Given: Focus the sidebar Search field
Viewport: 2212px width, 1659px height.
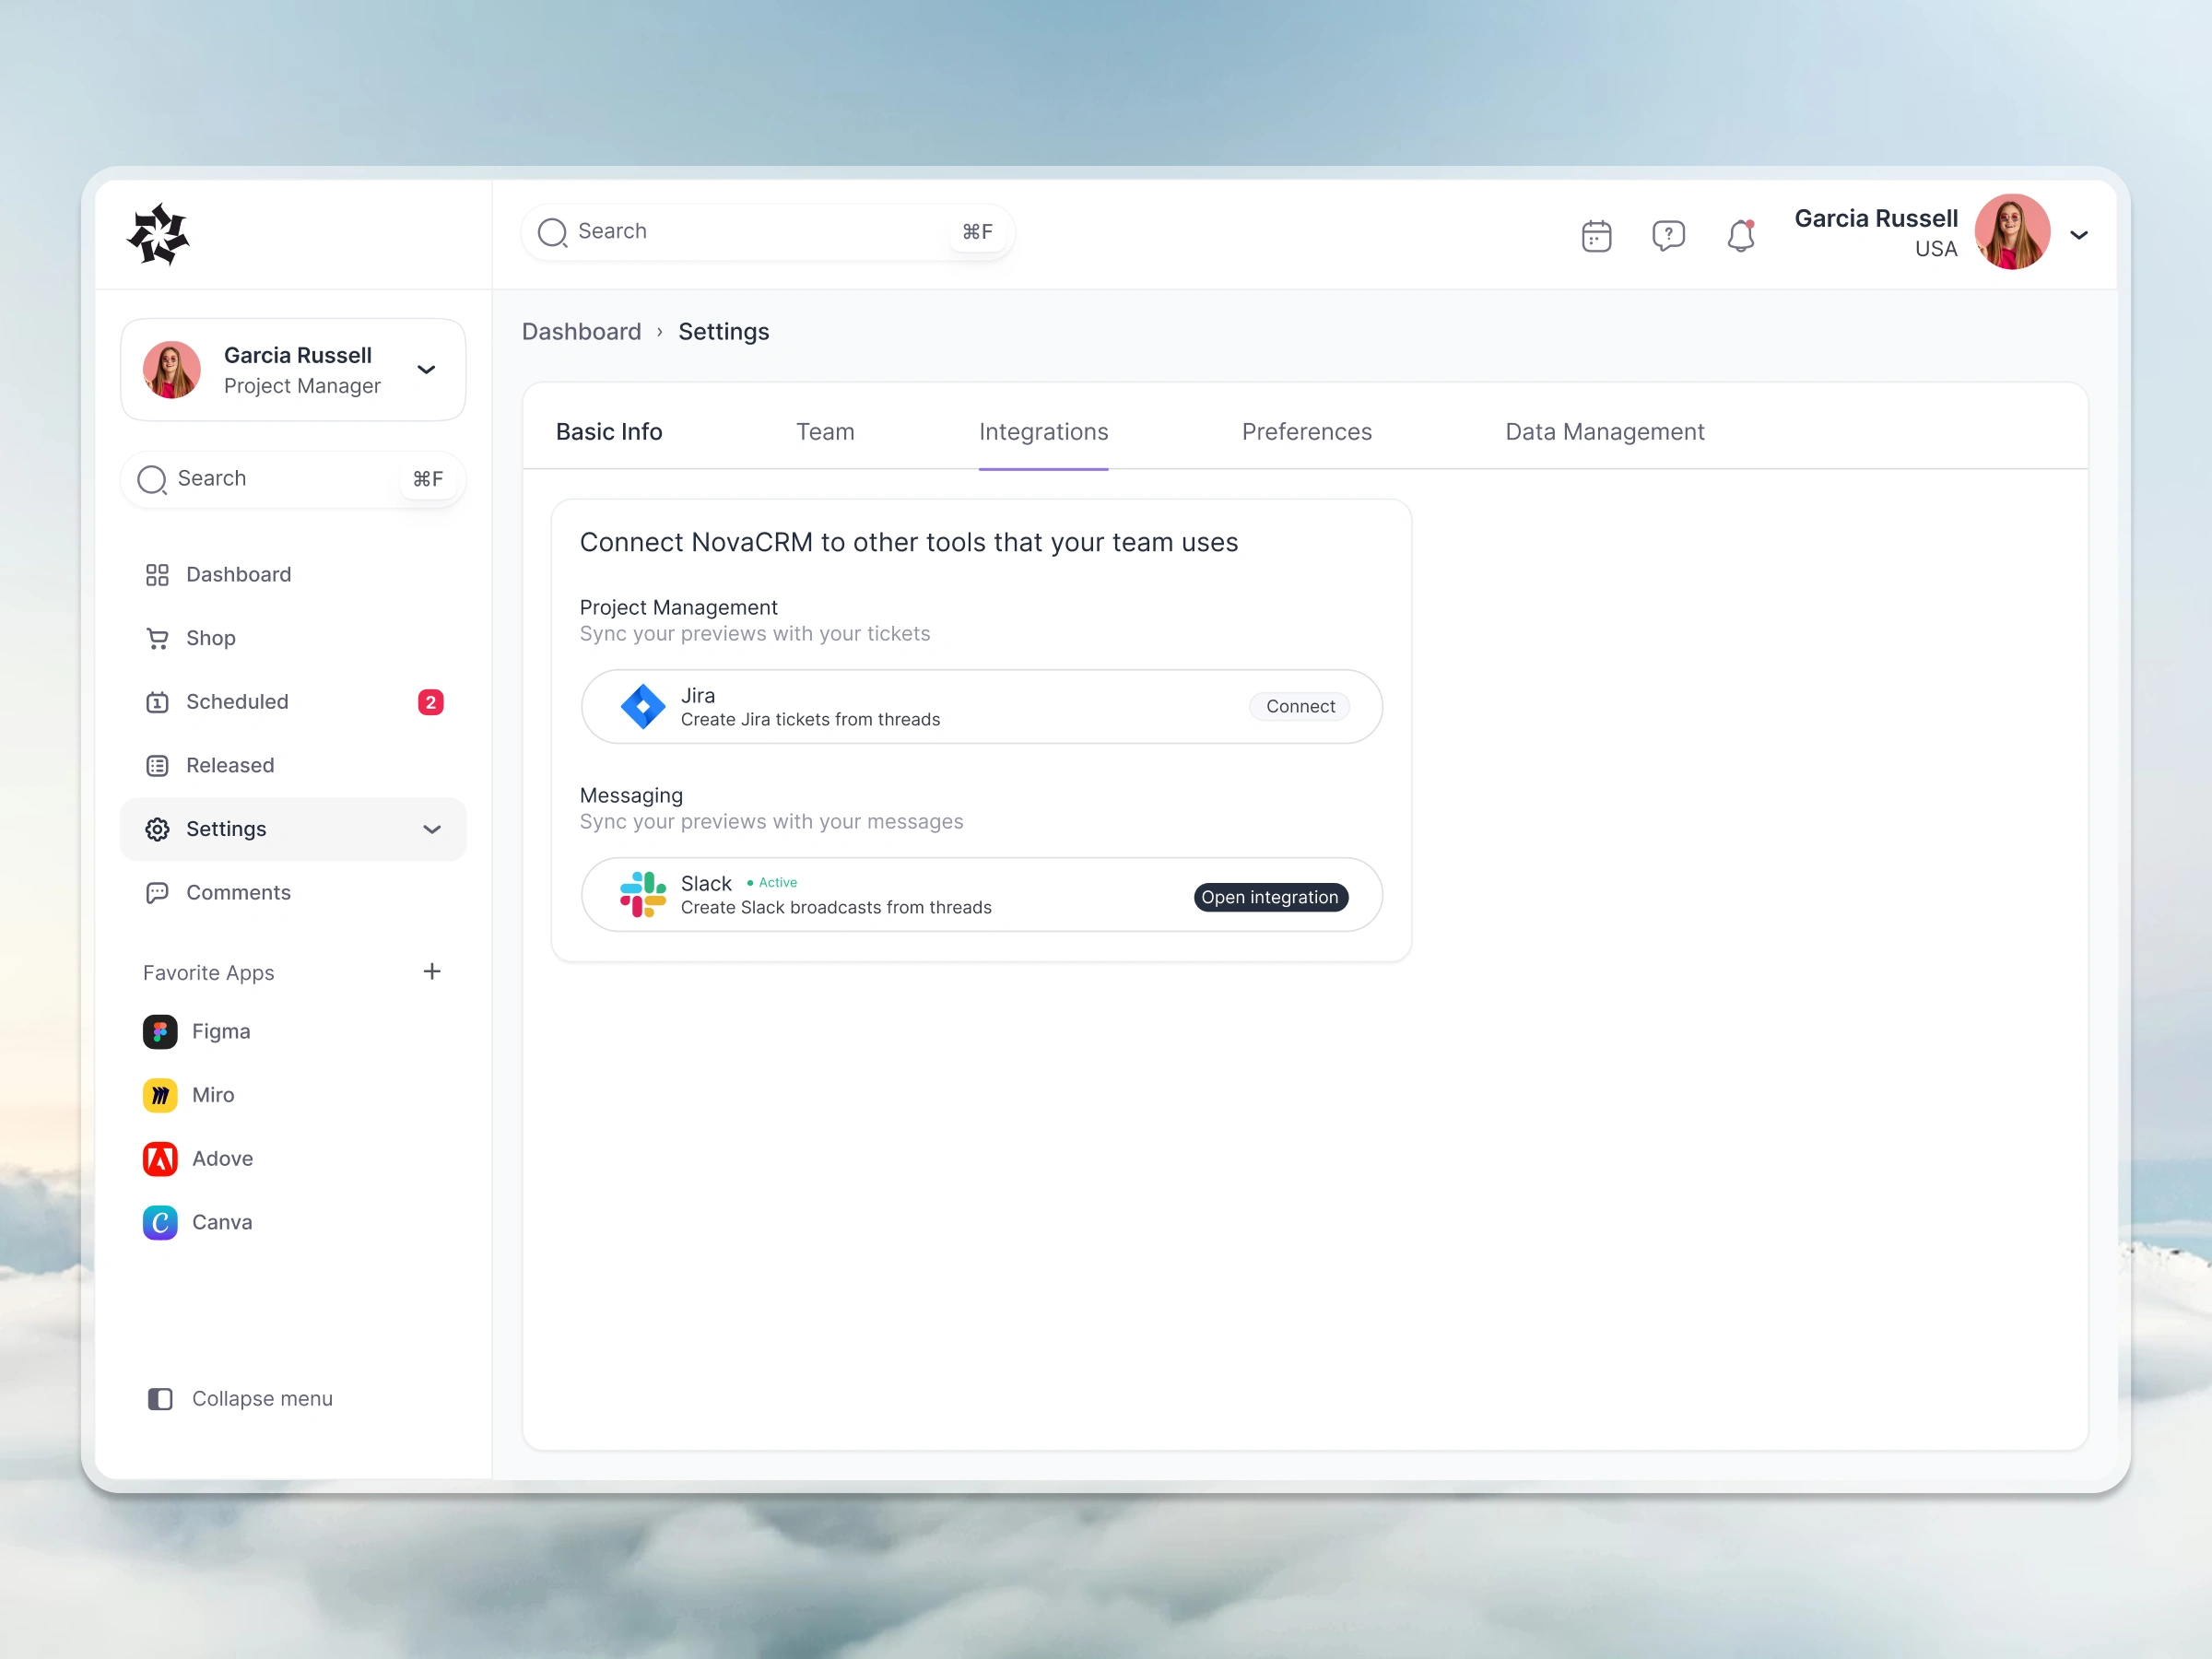Looking at the screenshot, I should (293, 480).
